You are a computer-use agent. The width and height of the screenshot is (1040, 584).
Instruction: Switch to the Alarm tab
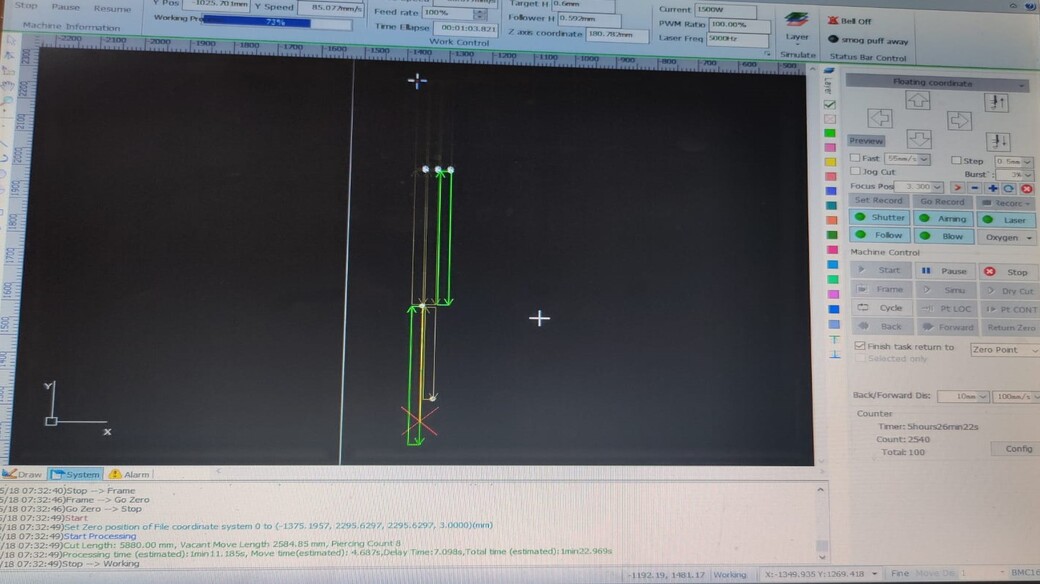[130, 474]
